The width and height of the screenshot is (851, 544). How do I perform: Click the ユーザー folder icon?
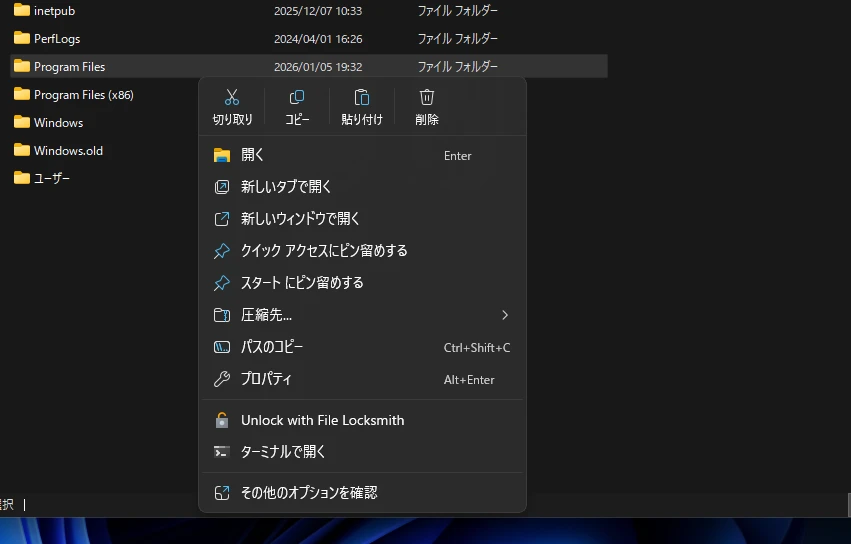[x=22, y=178]
